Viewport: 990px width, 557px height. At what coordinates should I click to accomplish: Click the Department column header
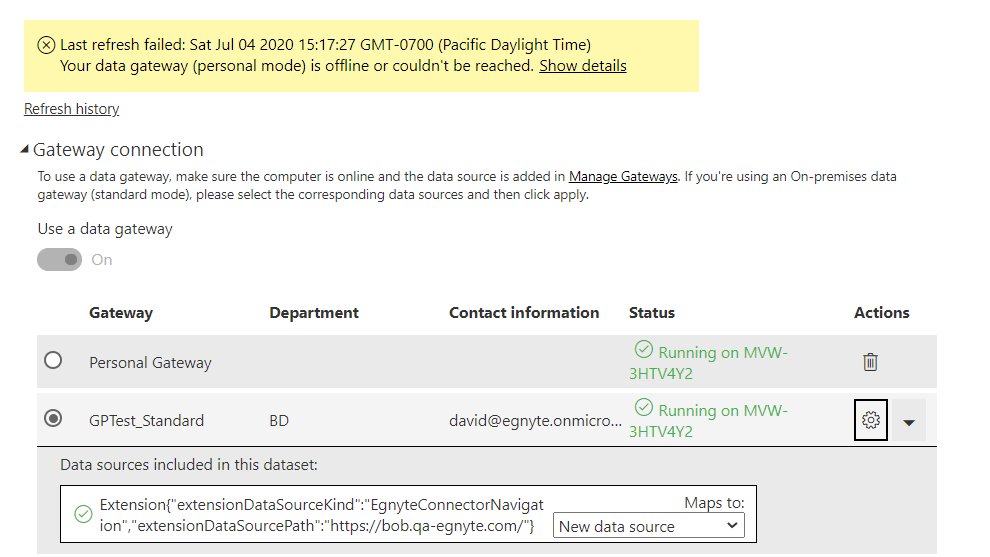(x=314, y=313)
